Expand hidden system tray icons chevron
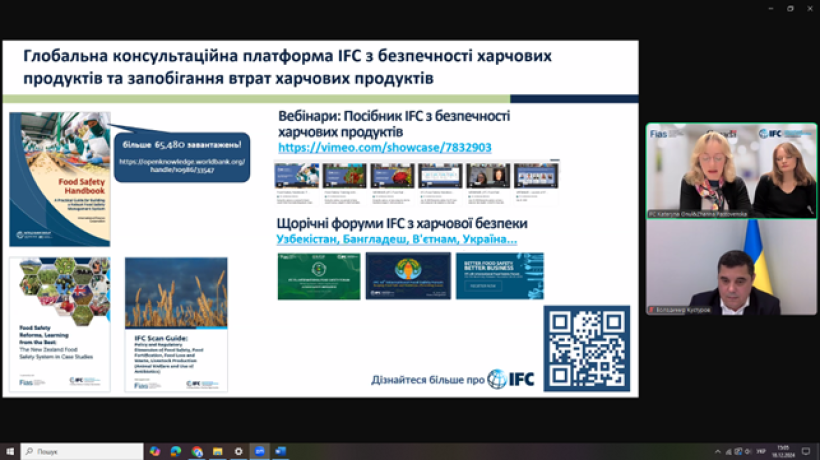Viewport: 820px width, 460px height. (x=718, y=452)
